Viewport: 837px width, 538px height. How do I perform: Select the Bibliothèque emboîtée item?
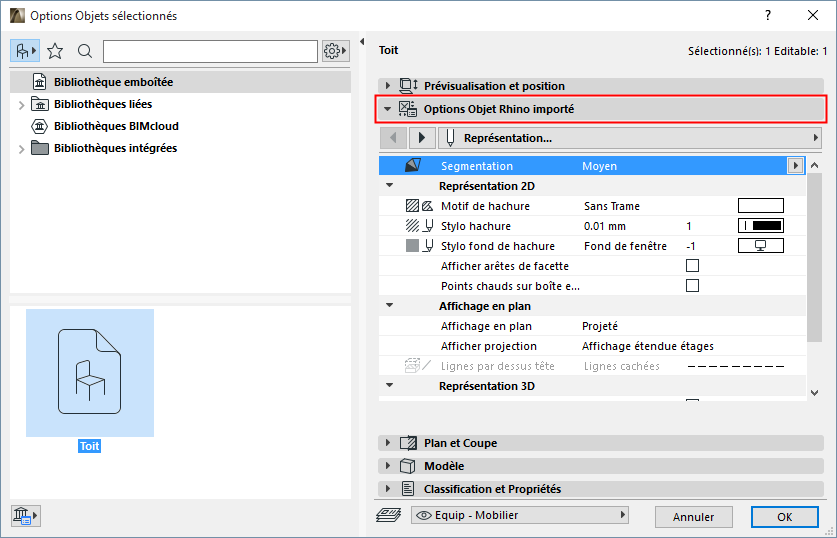(x=180, y=82)
